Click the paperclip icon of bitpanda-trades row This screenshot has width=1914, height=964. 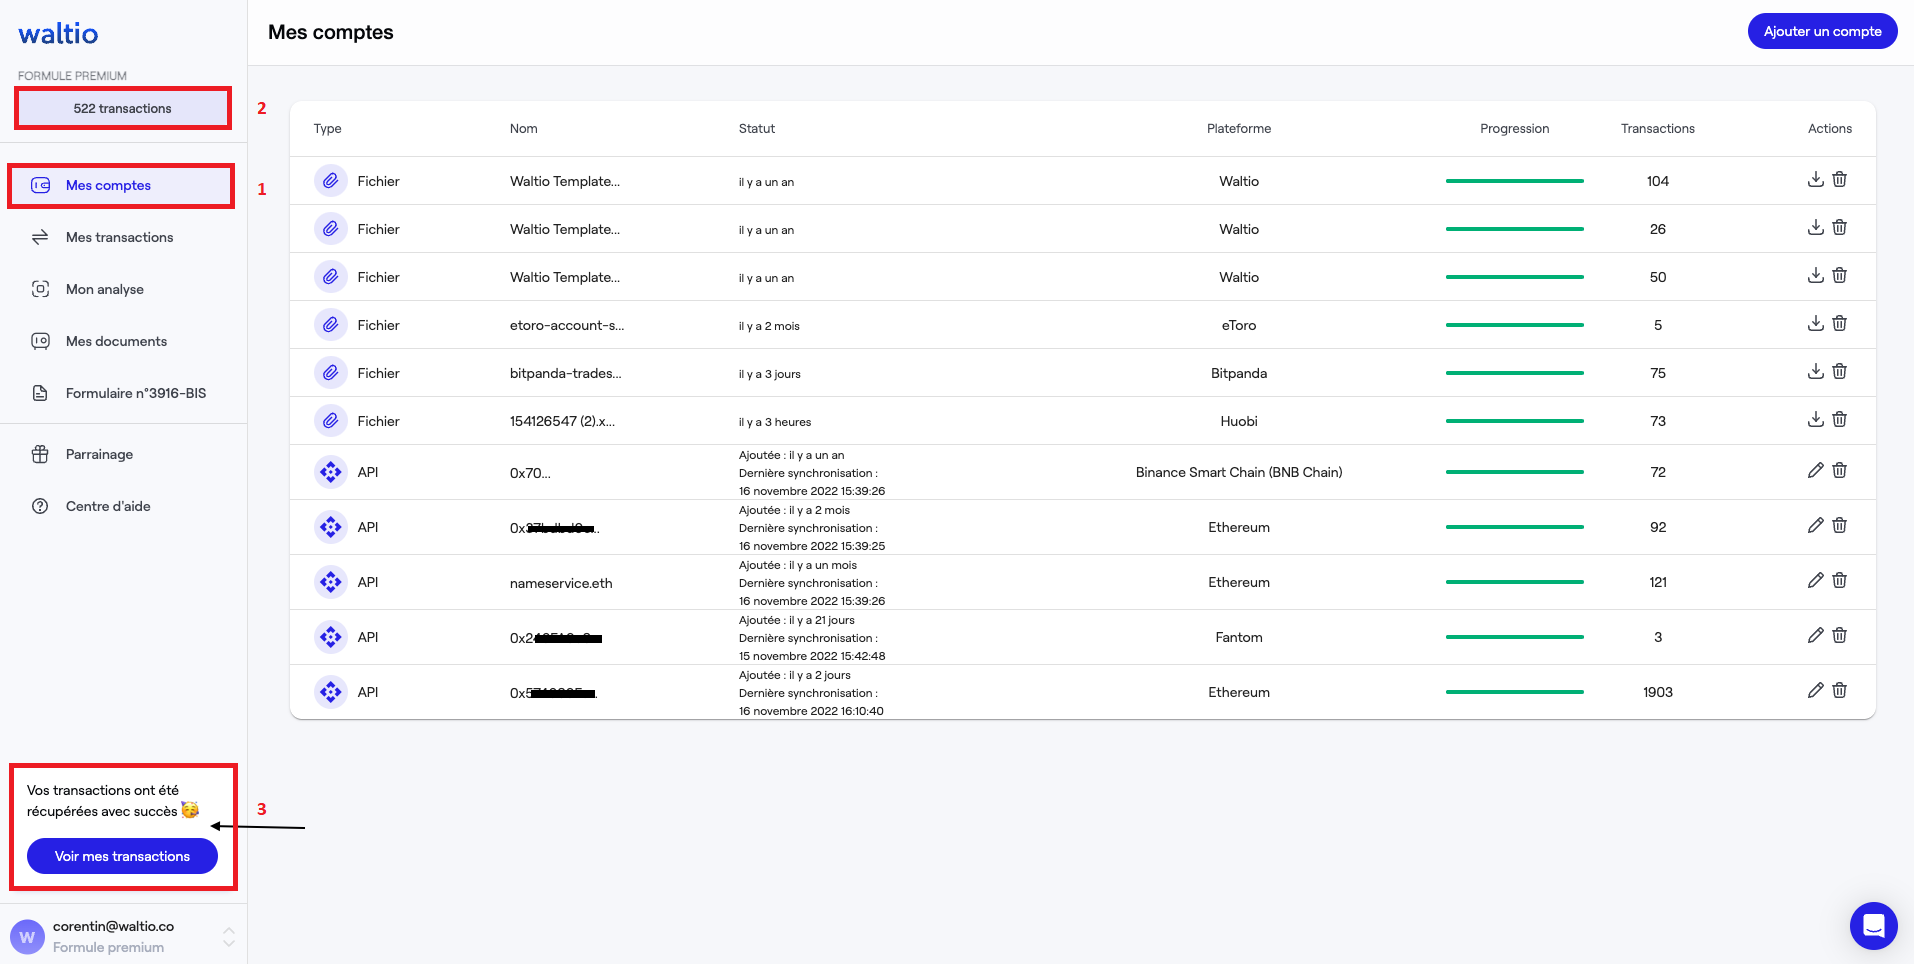click(x=330, y=373)
